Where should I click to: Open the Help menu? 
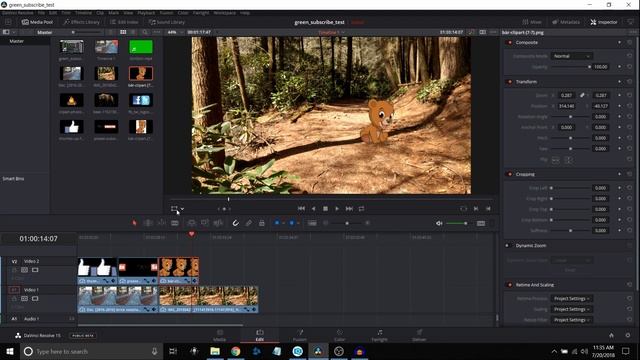245,13
